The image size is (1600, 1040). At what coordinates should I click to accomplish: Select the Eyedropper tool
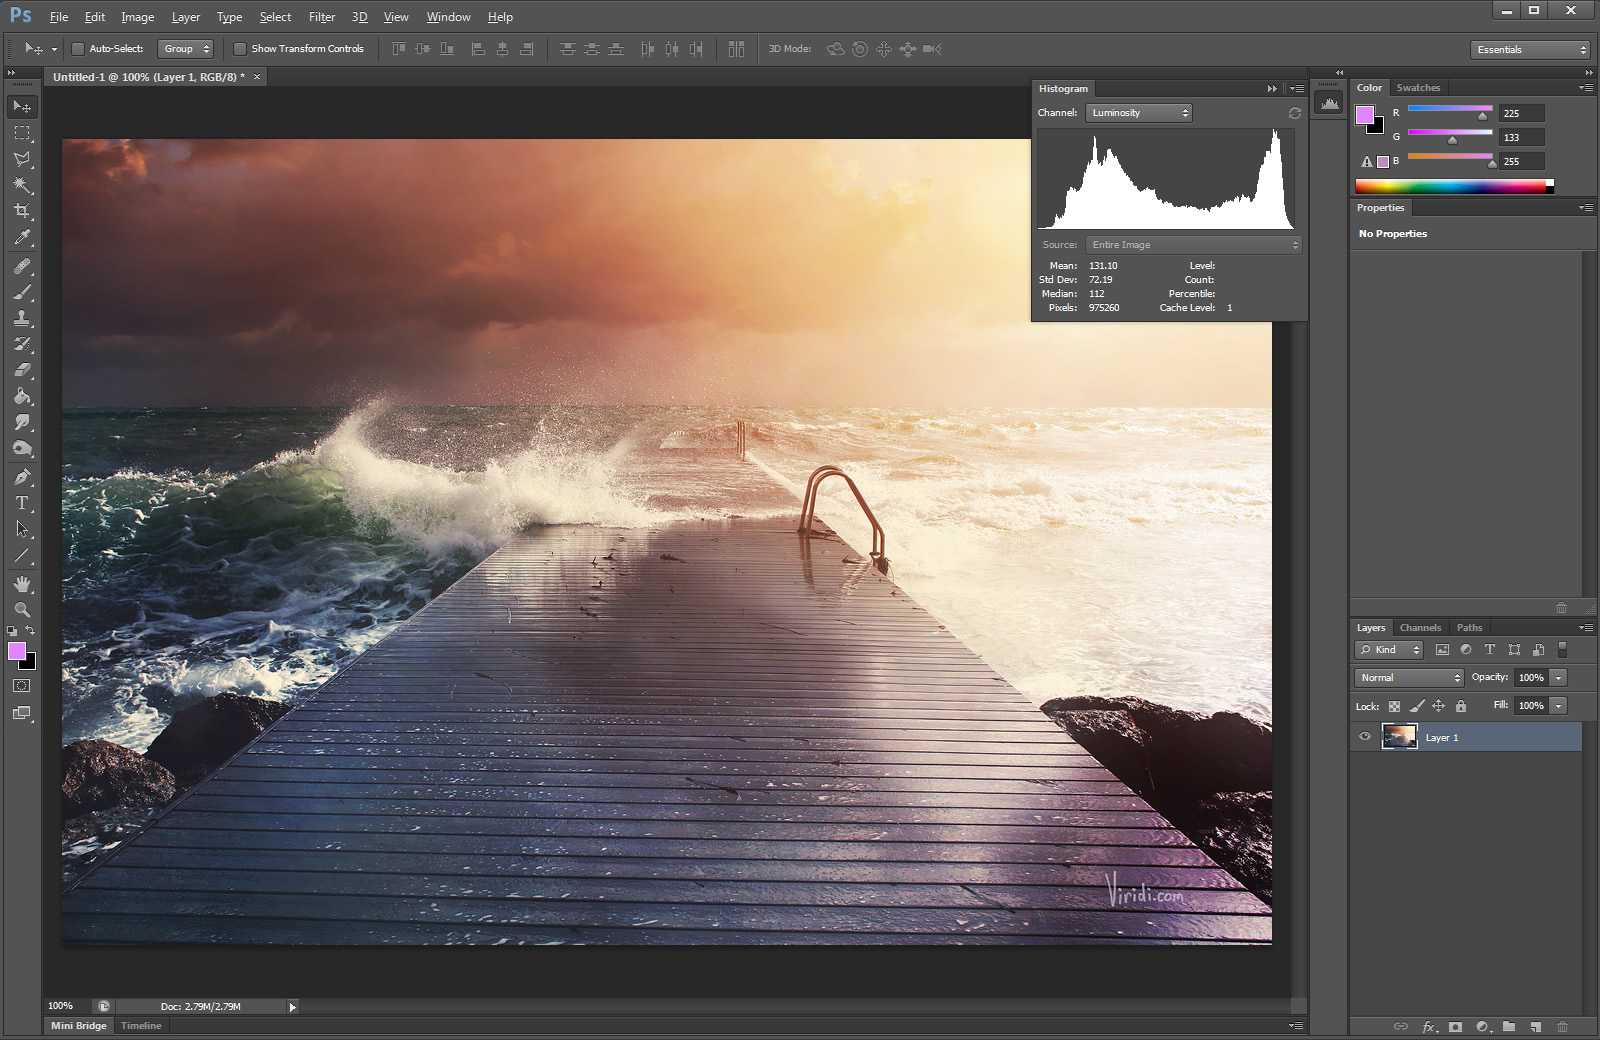coord(22,238)
